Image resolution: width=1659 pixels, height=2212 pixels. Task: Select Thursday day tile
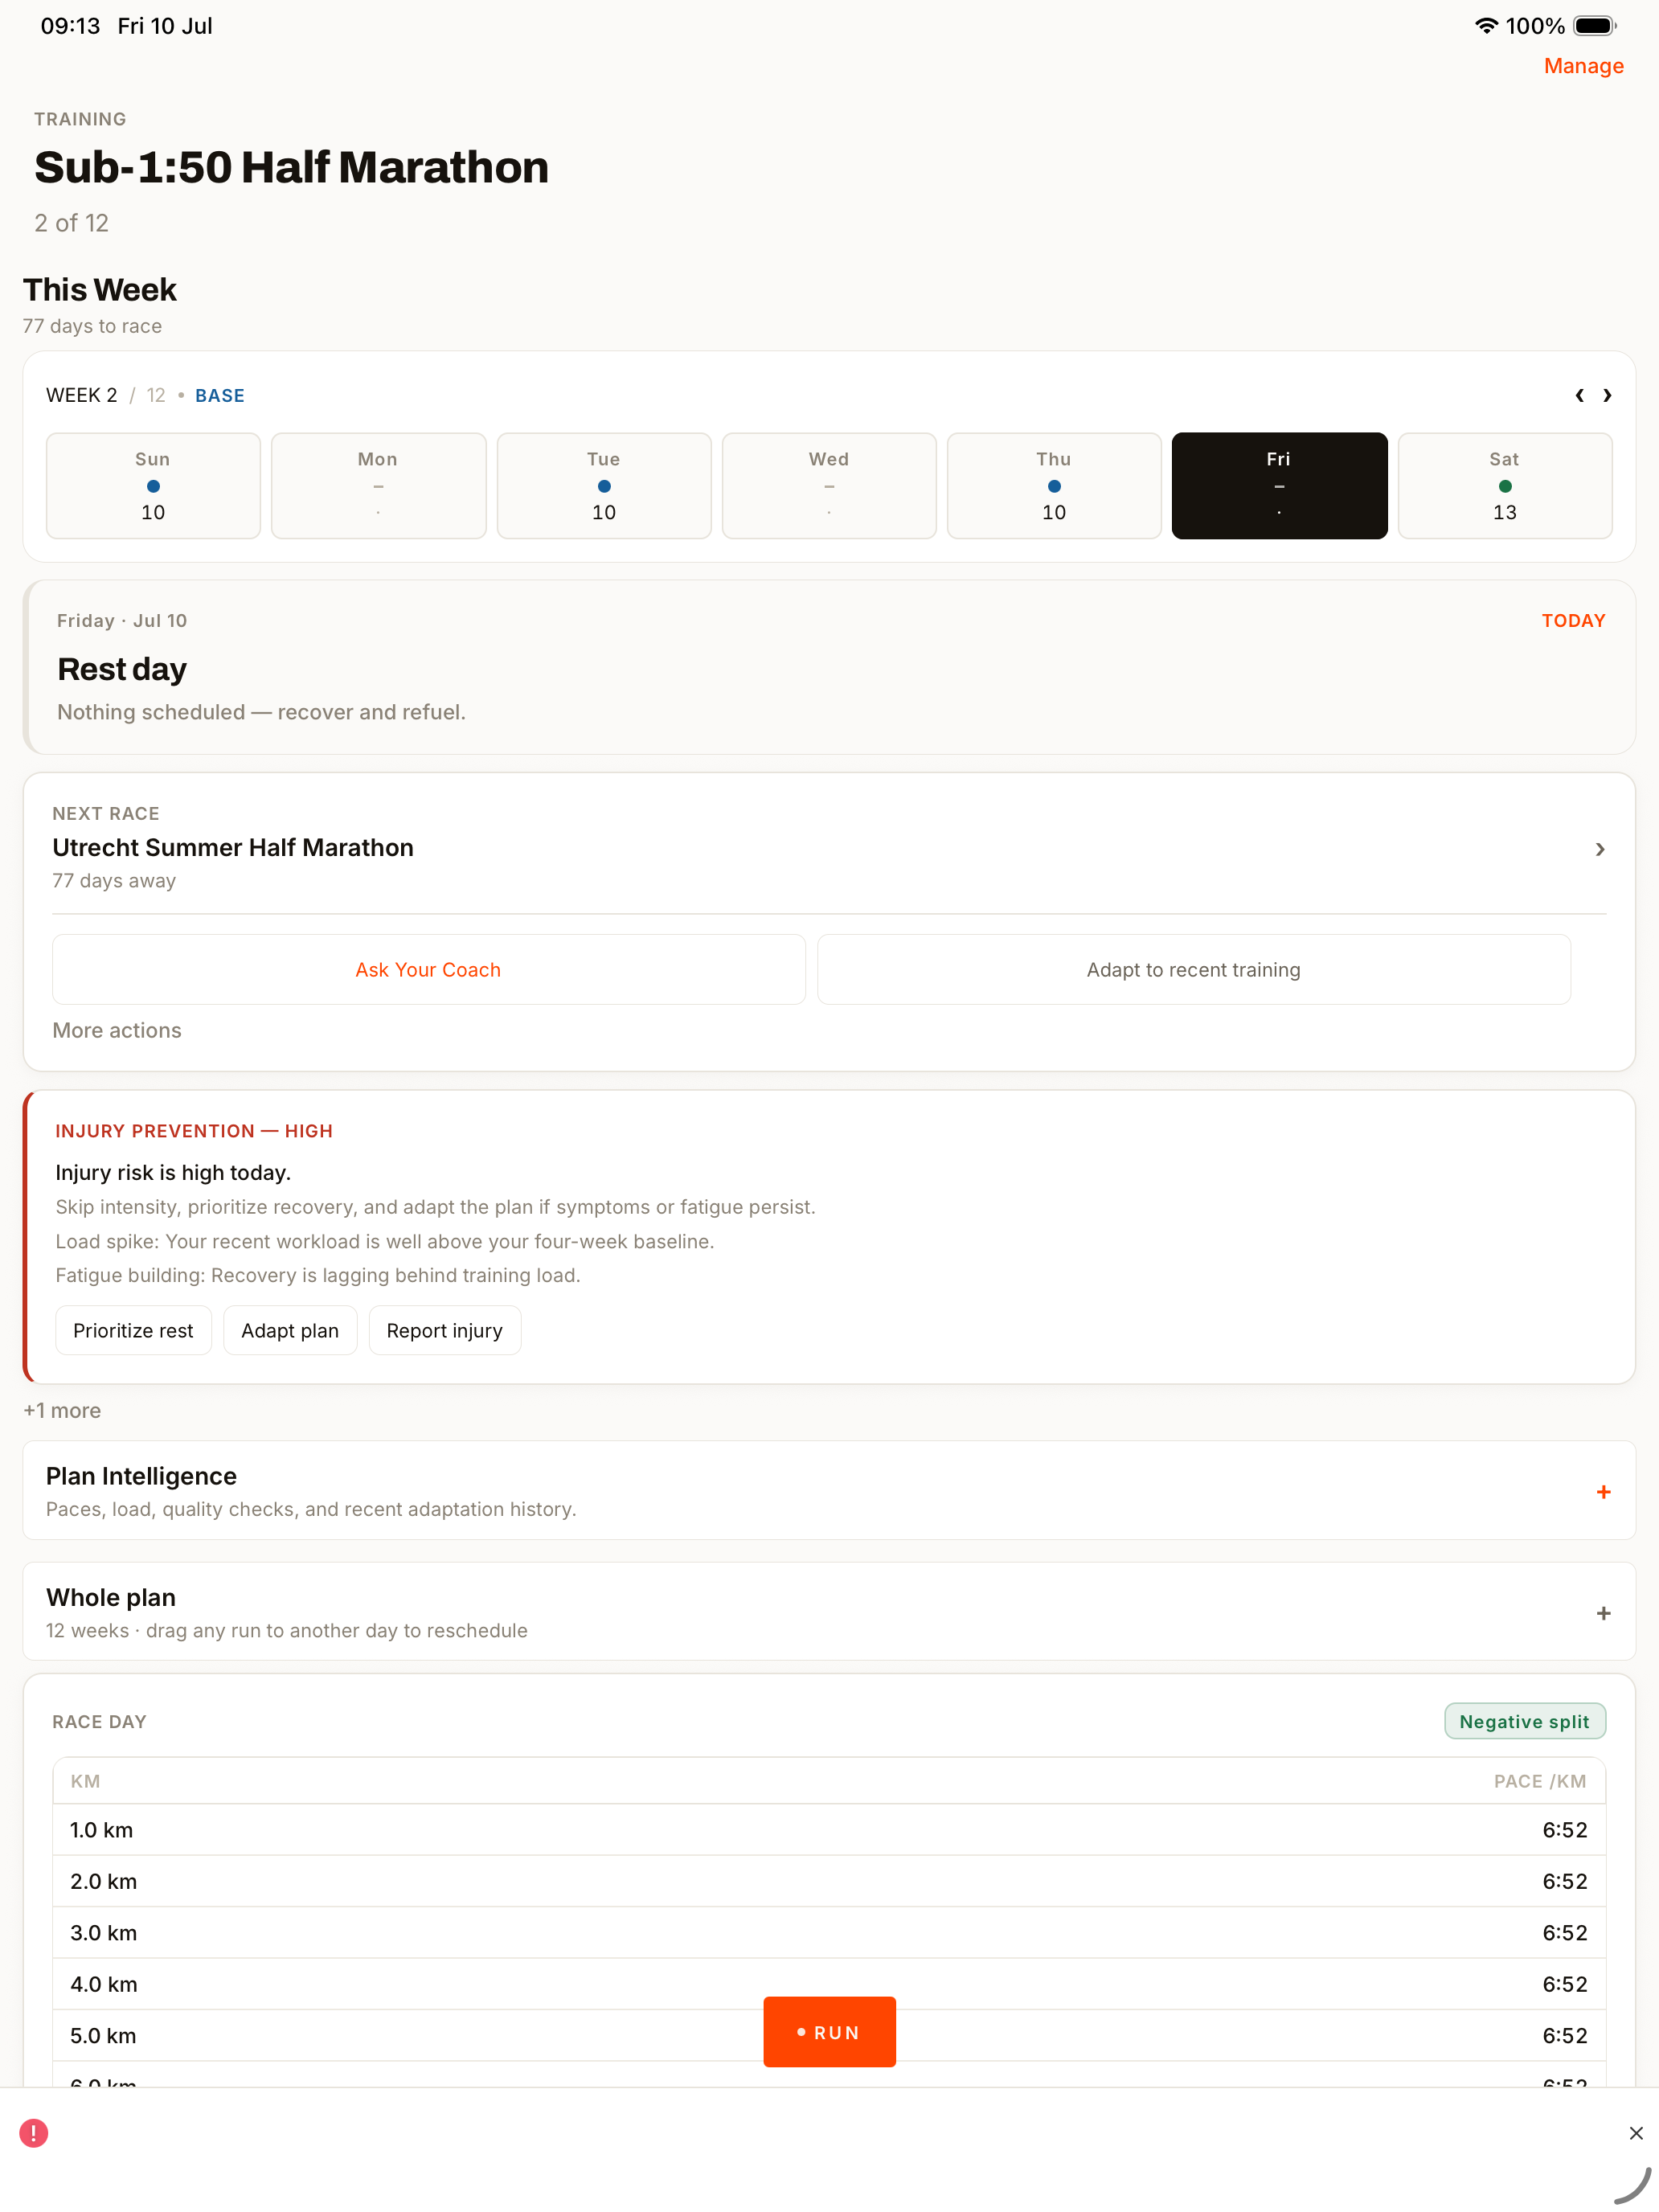click(x=1054, y=486)
